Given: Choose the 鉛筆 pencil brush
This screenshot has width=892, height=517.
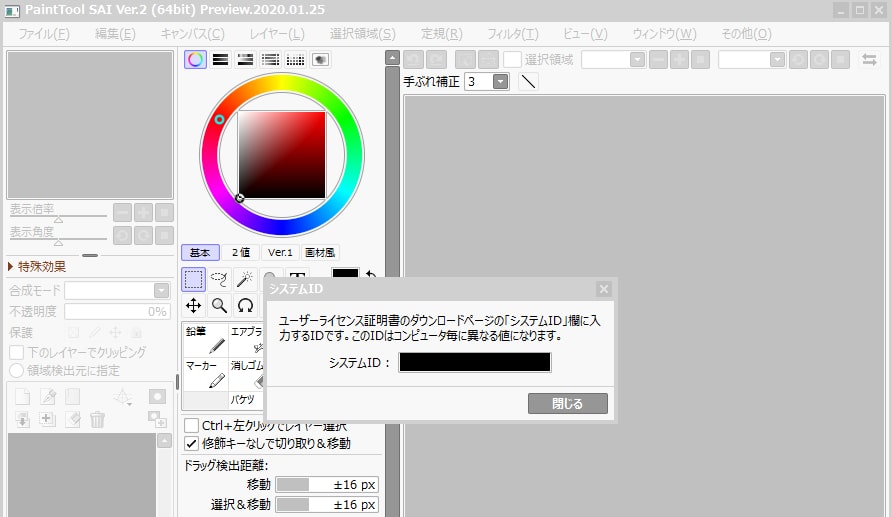Looking at the screenshot, I should click(205, 340).
